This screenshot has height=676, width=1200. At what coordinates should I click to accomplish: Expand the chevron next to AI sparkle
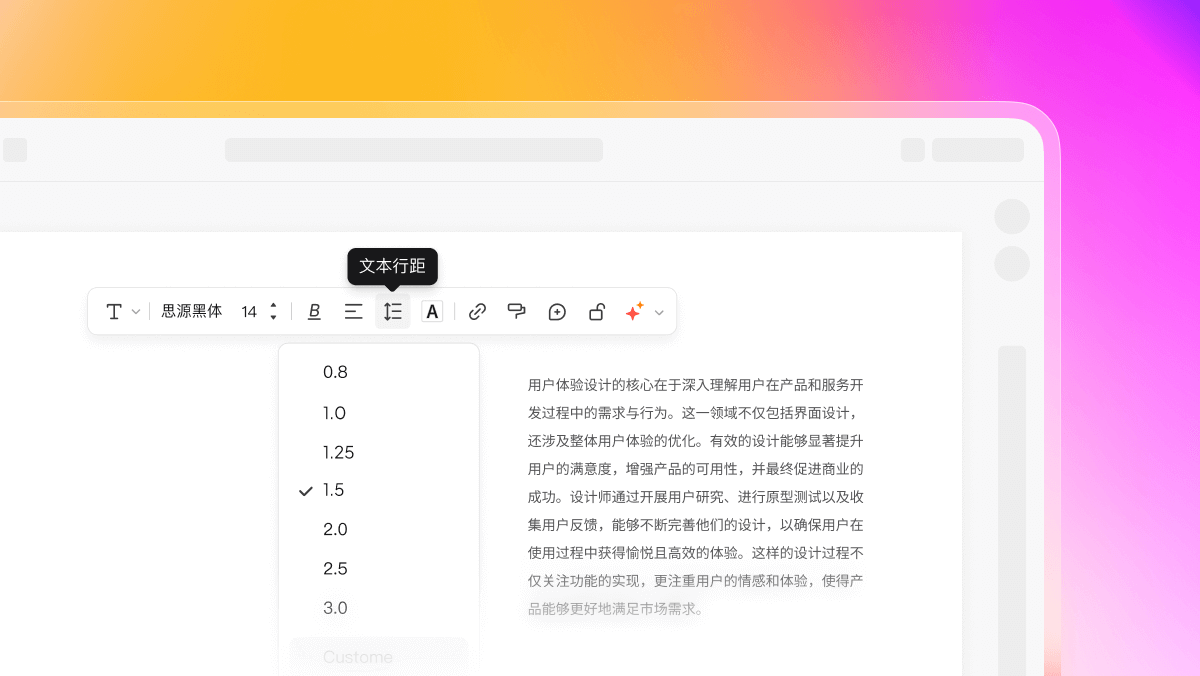pos(659,313)
